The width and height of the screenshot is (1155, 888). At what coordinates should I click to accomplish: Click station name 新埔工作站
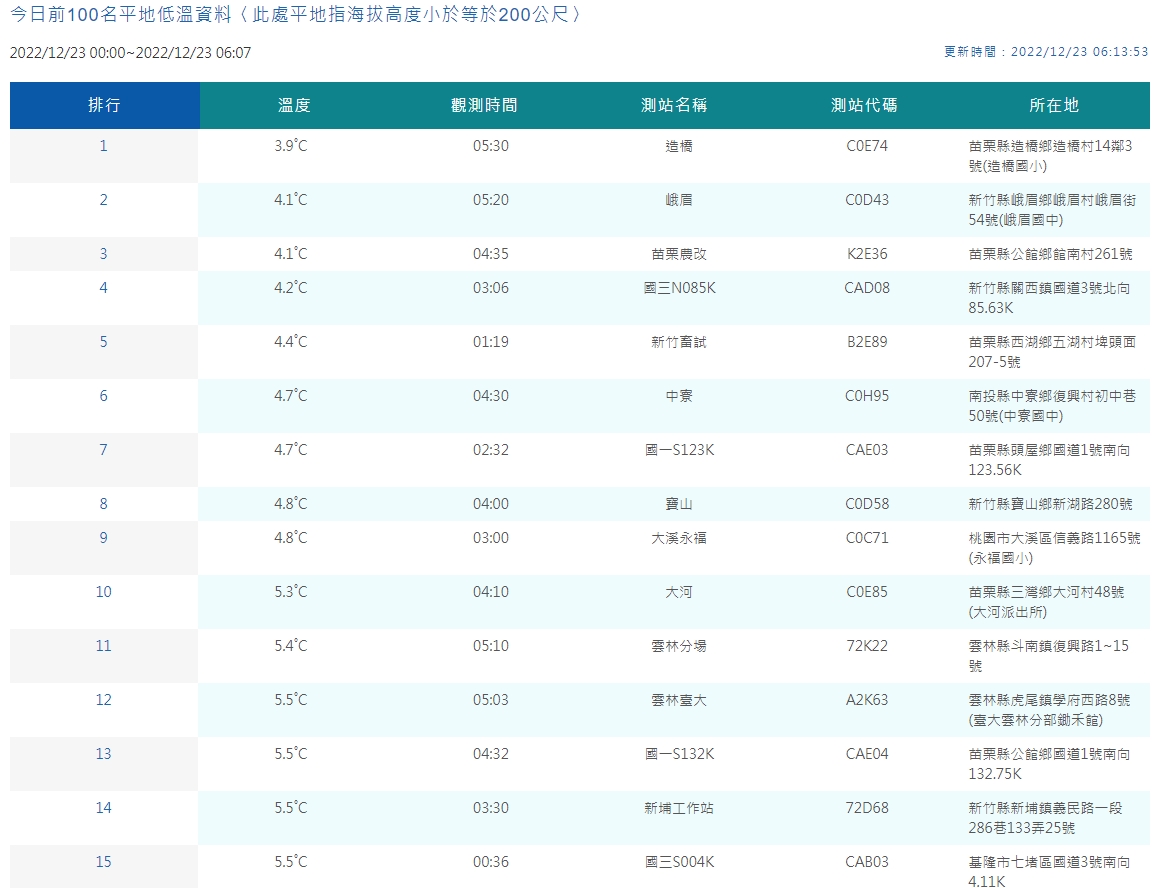click(x=678, y=808)
